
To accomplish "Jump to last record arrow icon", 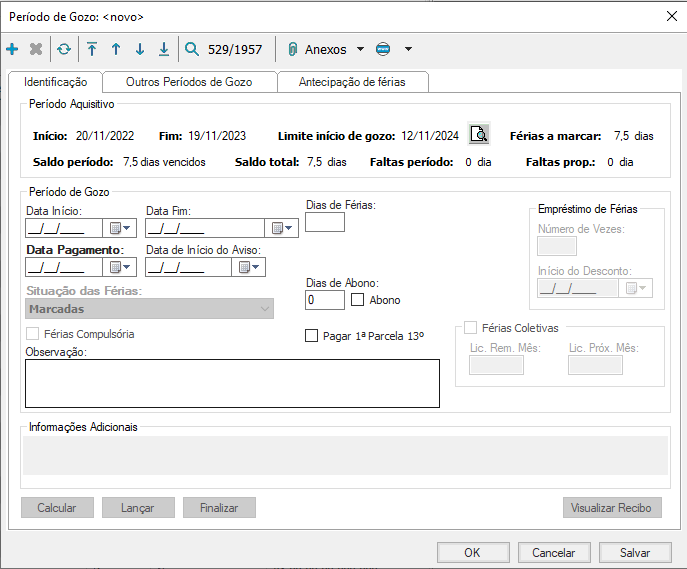I will coord(164,49).
